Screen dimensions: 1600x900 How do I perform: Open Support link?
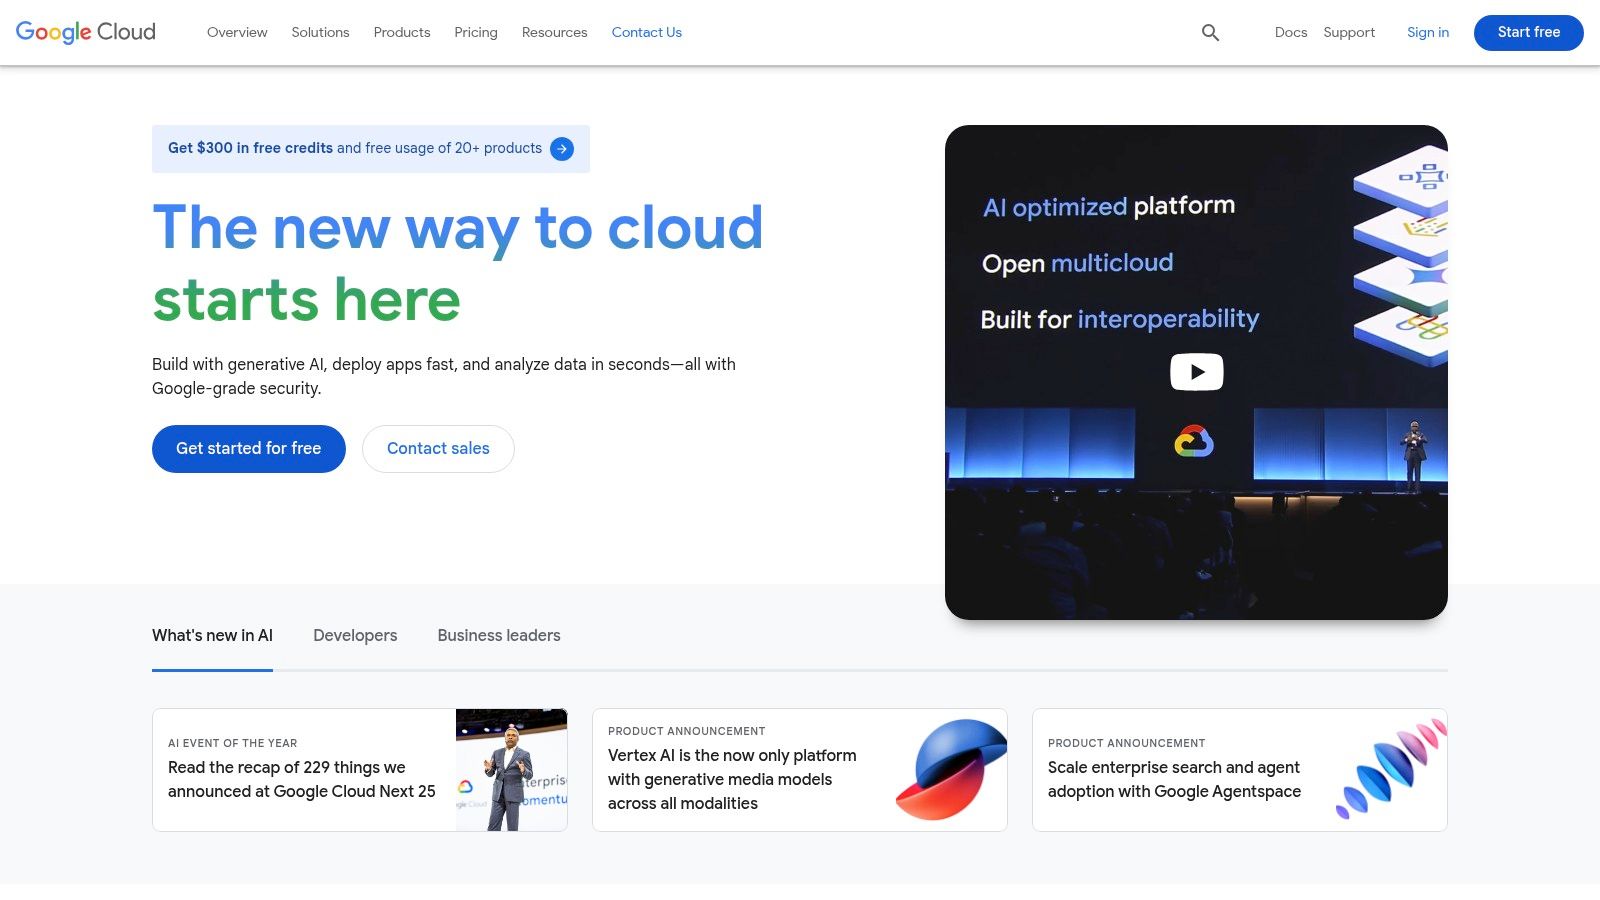(x=1349, y=32)
